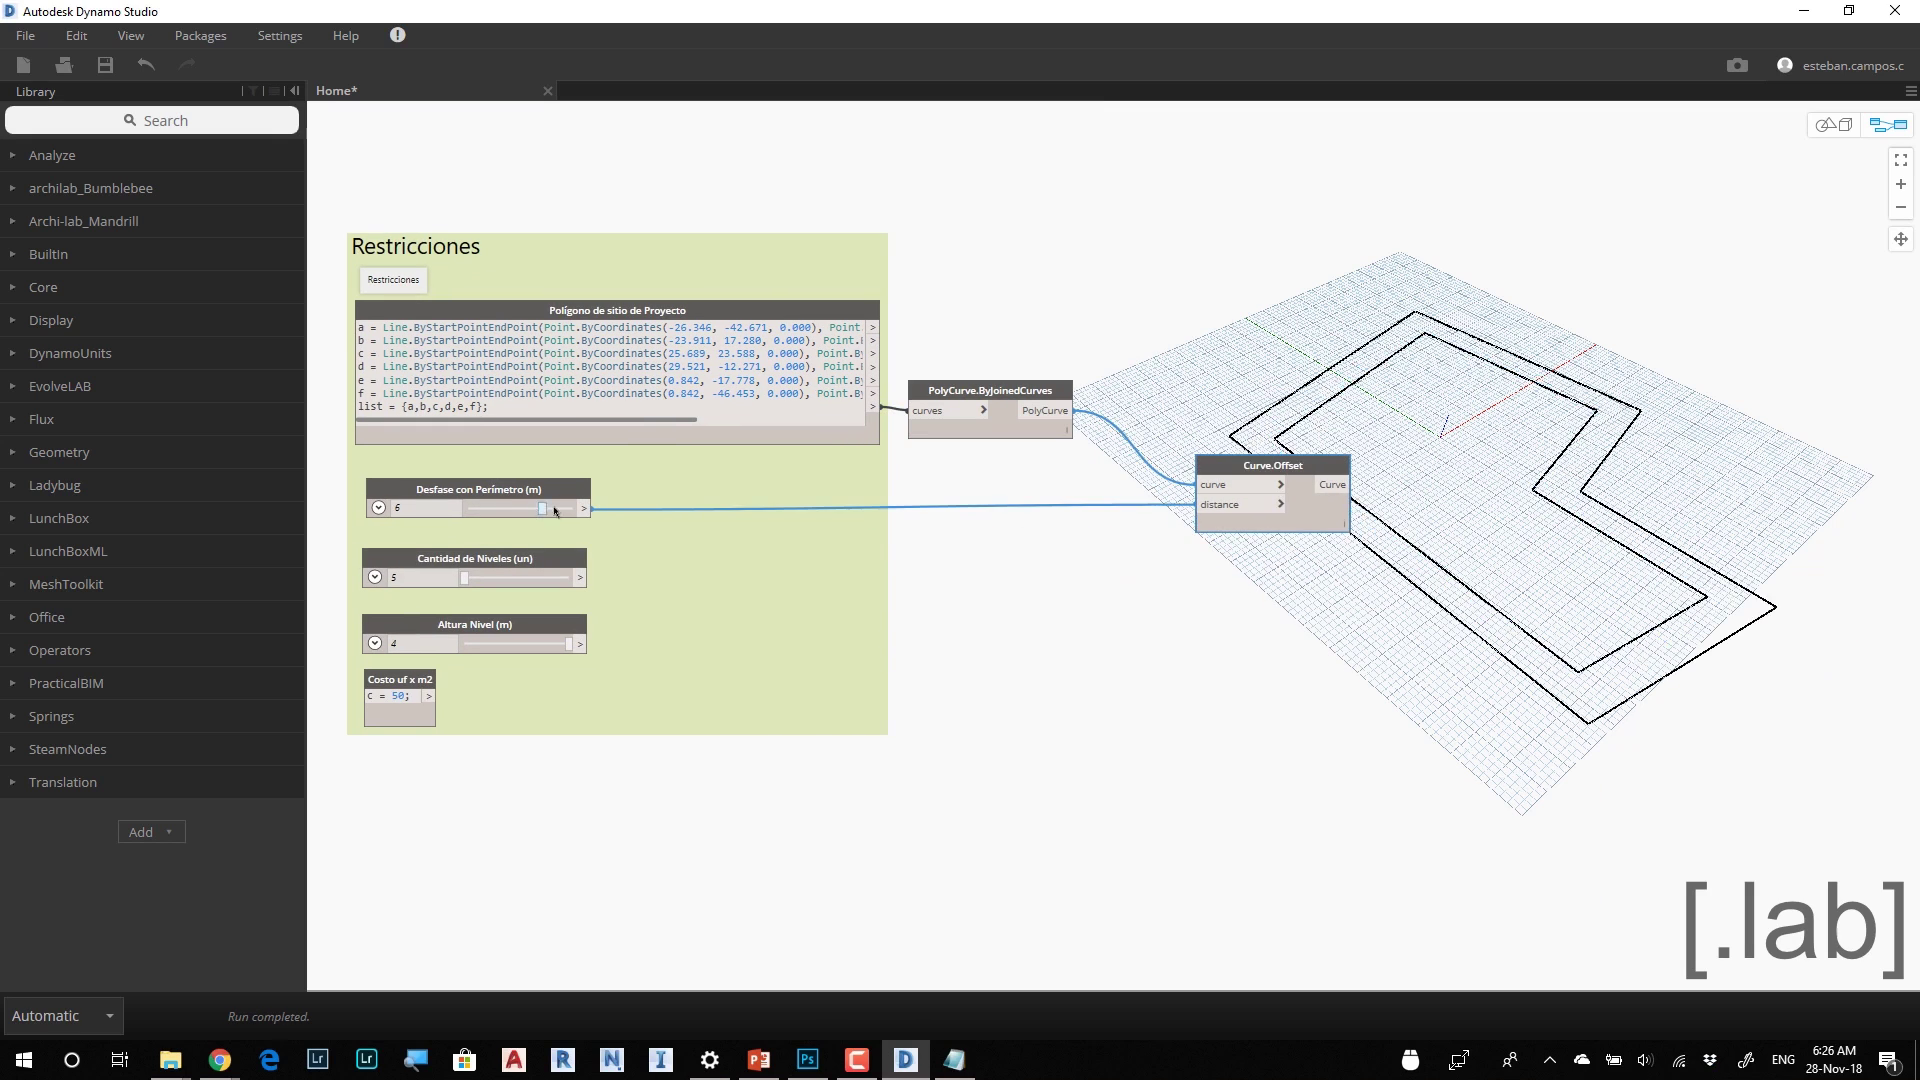Click the pan mode arrows icon
This screenshot has width=1920, height=1080.
coord(1901,239)
